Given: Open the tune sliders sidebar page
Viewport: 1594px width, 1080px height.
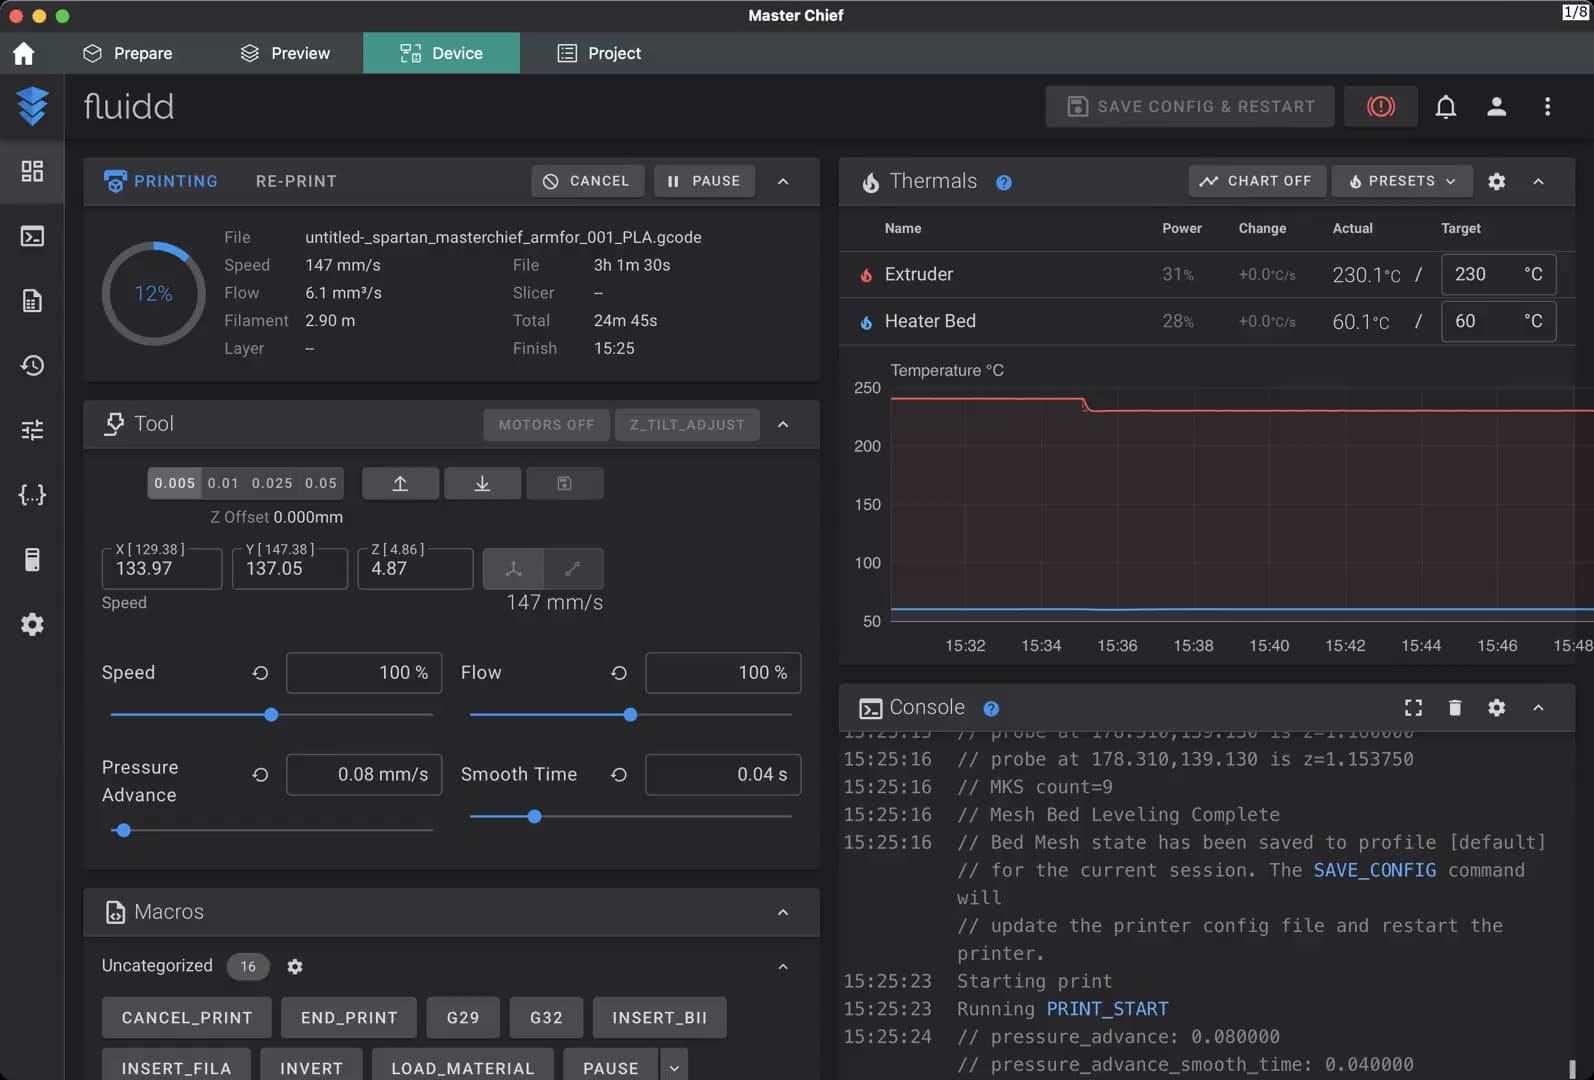Looking at the screenshot, I should pos(32,430).
